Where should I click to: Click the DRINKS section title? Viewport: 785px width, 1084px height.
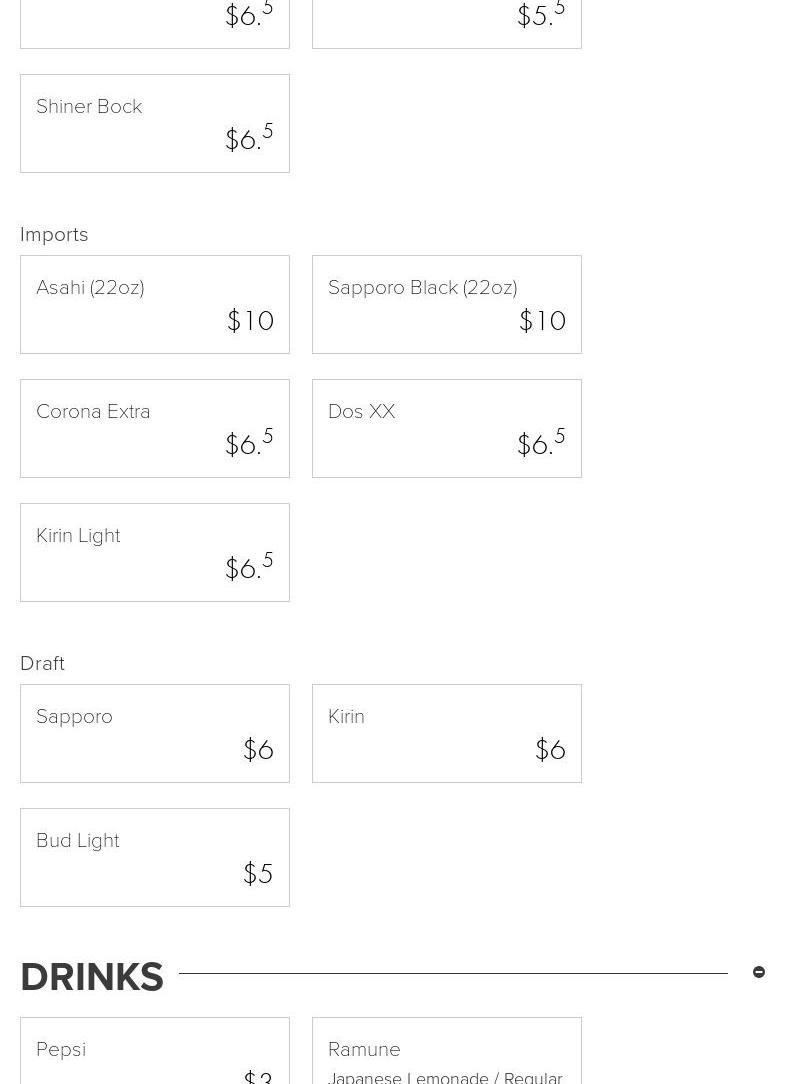click(x=92, y=977)
